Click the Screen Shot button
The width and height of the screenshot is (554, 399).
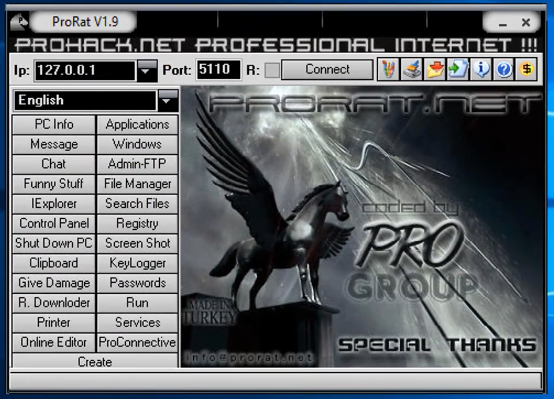pos(137,243)
